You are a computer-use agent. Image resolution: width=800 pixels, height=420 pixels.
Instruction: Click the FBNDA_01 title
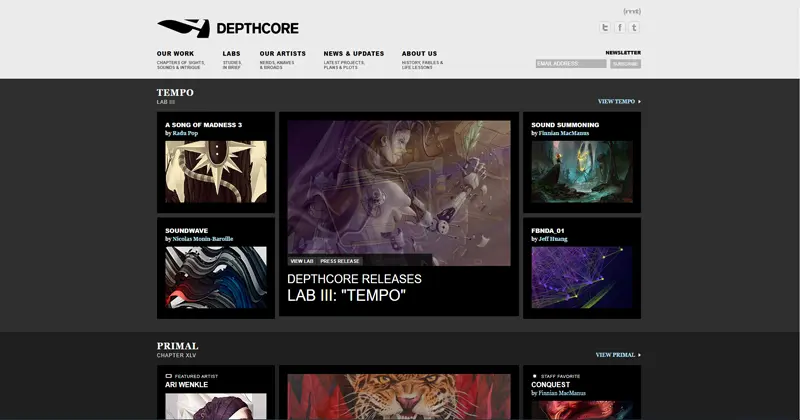(x=547, y=231)
